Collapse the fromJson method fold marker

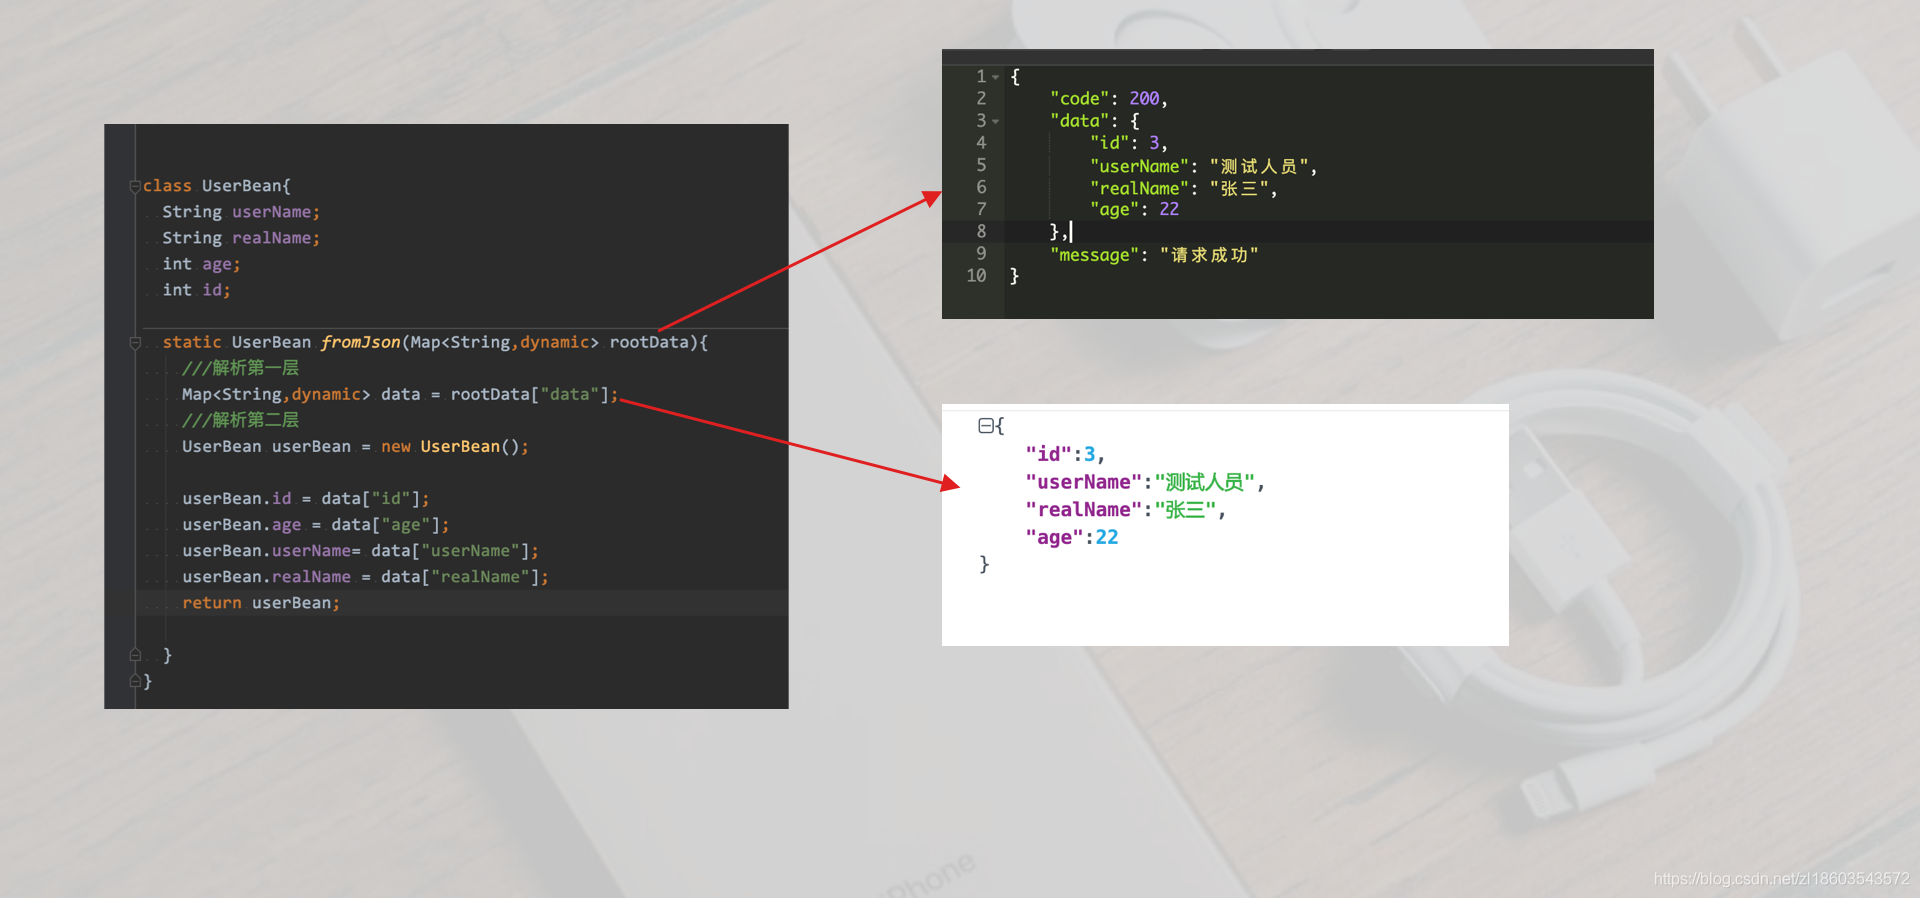pyautogui.click(x=135, y=343)
